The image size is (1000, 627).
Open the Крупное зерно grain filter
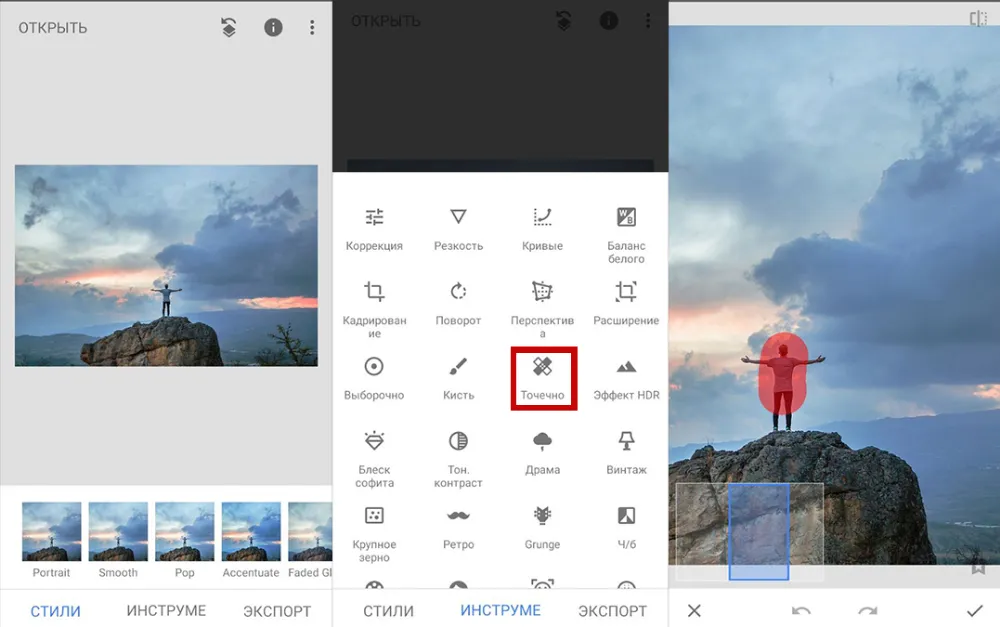pyautogui.click(x=374, y=534)
